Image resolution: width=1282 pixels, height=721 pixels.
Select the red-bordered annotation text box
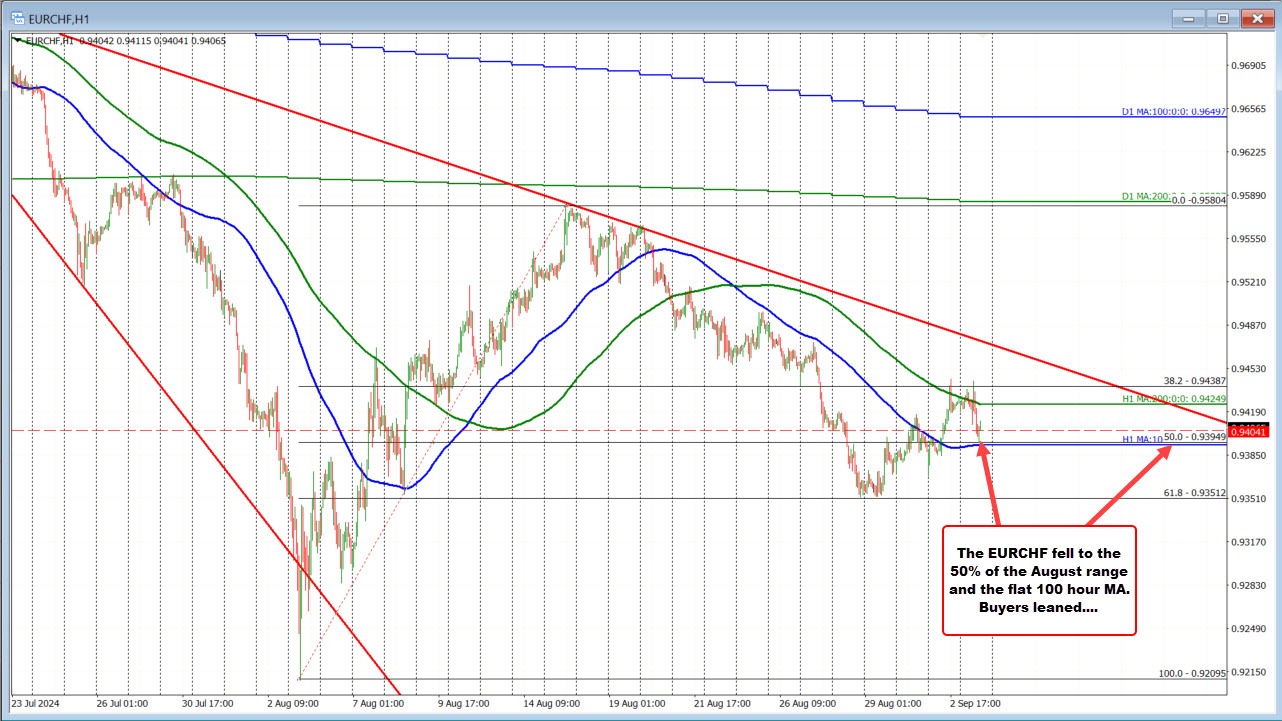(x=1039, y=580)
